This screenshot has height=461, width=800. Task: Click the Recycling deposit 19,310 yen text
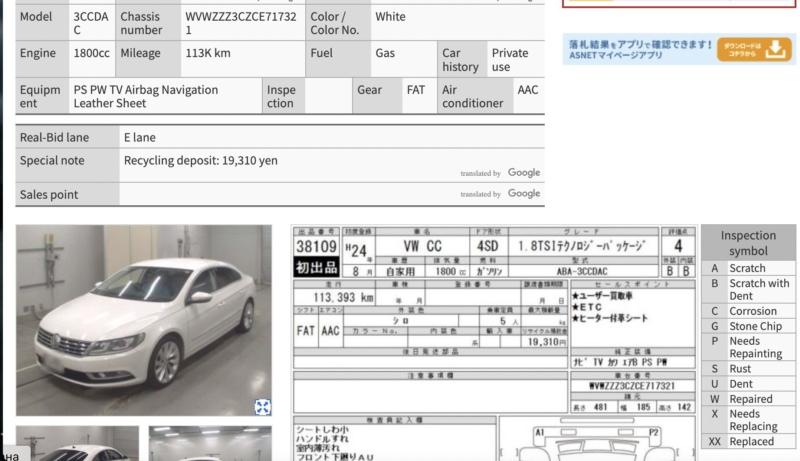[x=201, y=160]
